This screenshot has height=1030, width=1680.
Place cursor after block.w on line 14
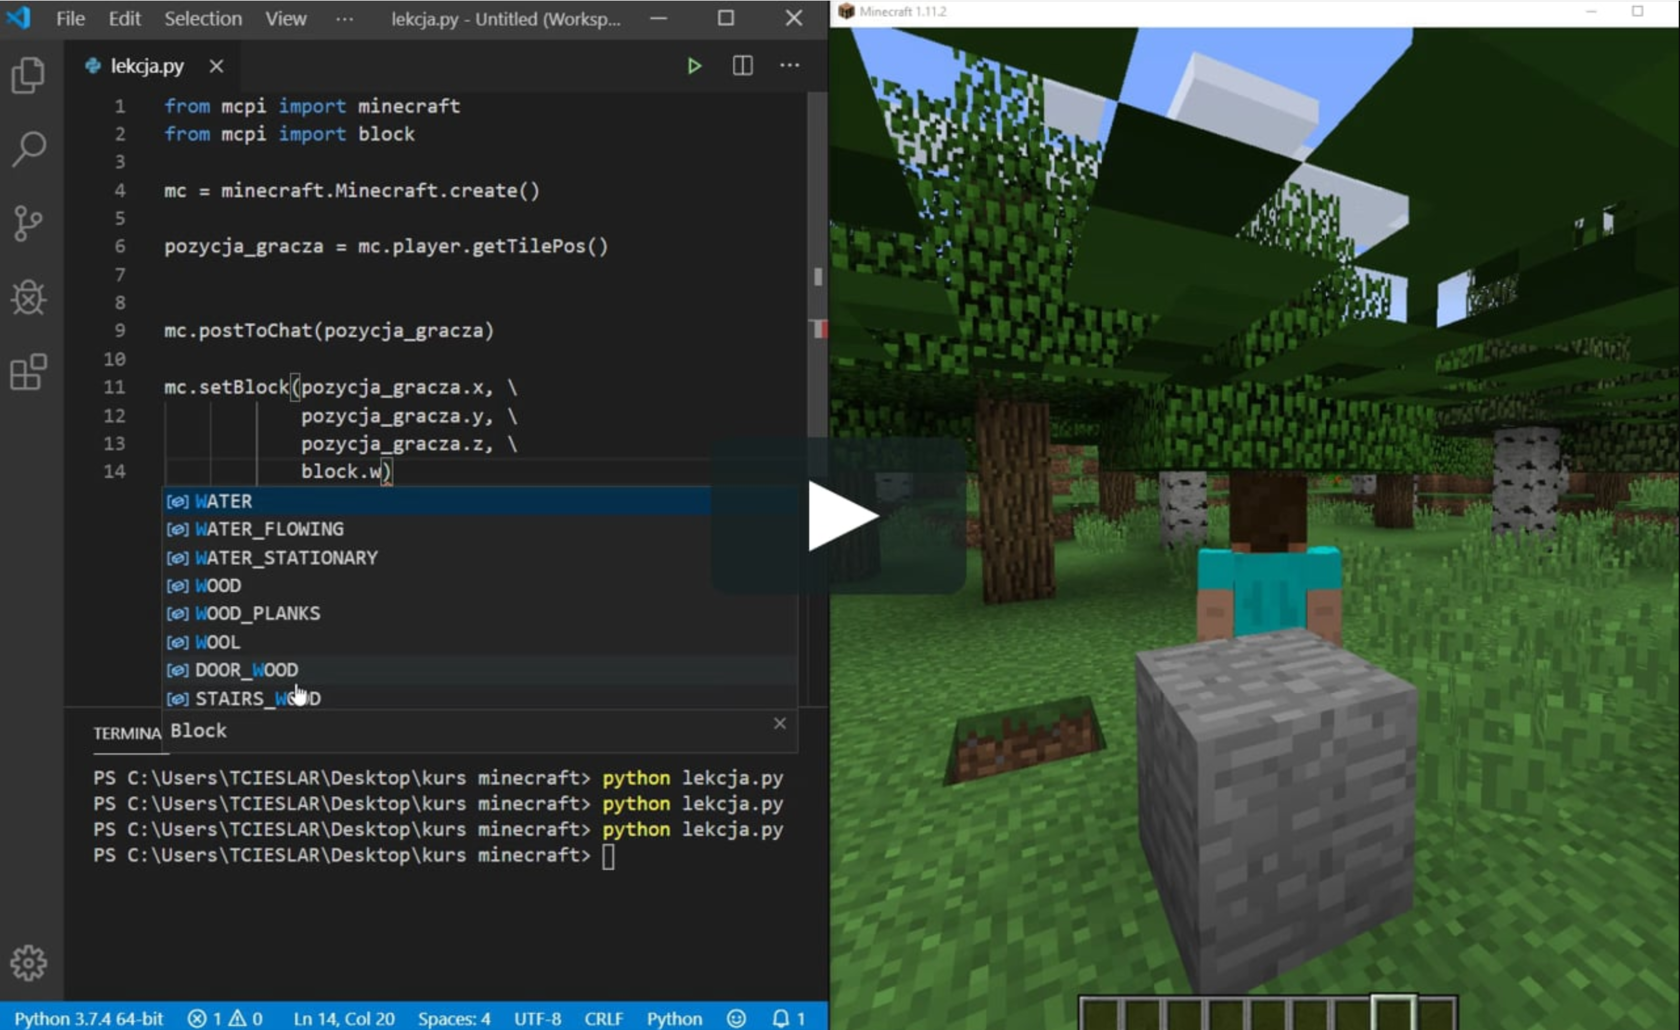[383, 471]
